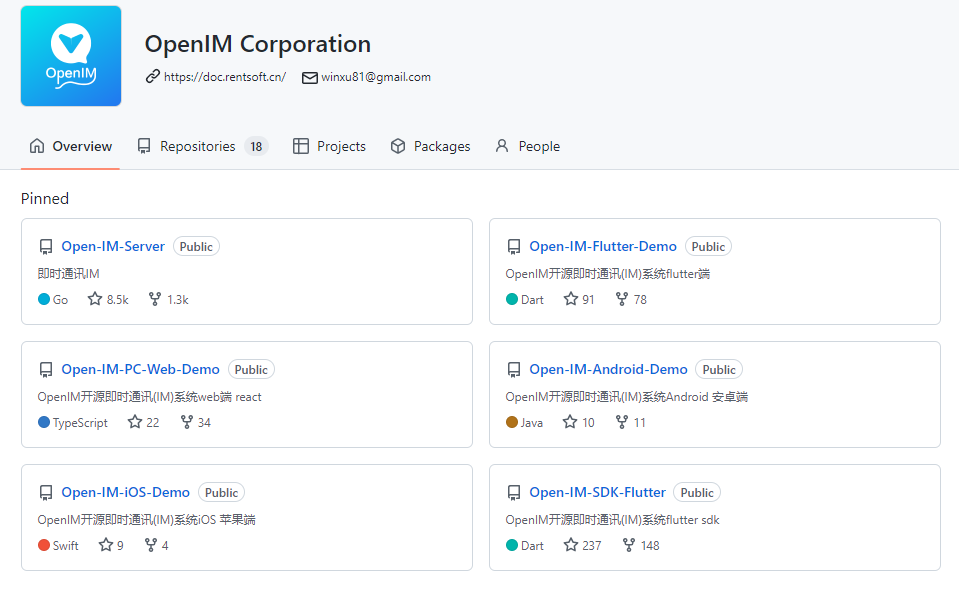Click the Open-IM-Server repository book icon
This screenshot has height=590, width=959.
pos(46,246)
